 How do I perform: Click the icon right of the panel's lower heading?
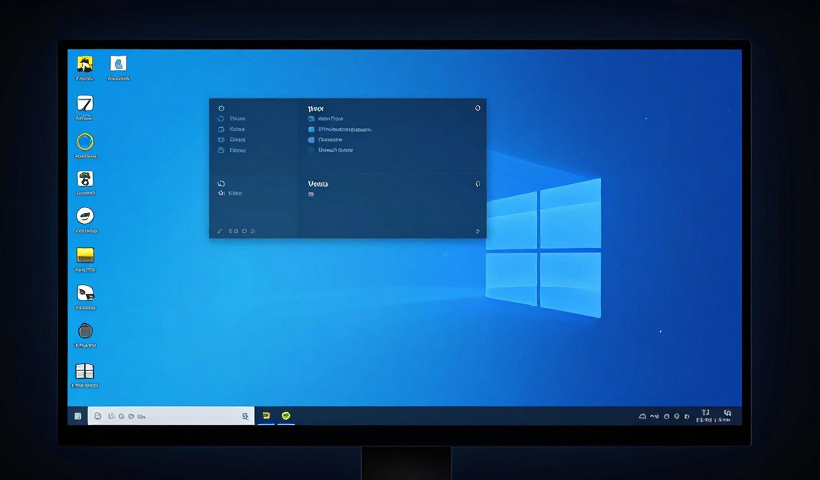point(477,184)
